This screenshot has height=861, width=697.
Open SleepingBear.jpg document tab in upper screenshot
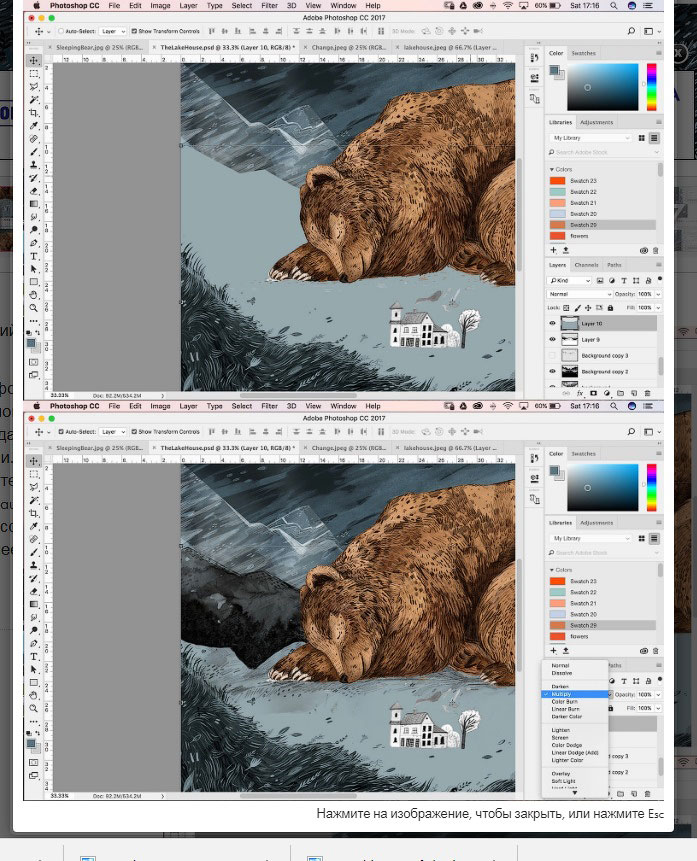pyautogui.click(x=99, y=48)
